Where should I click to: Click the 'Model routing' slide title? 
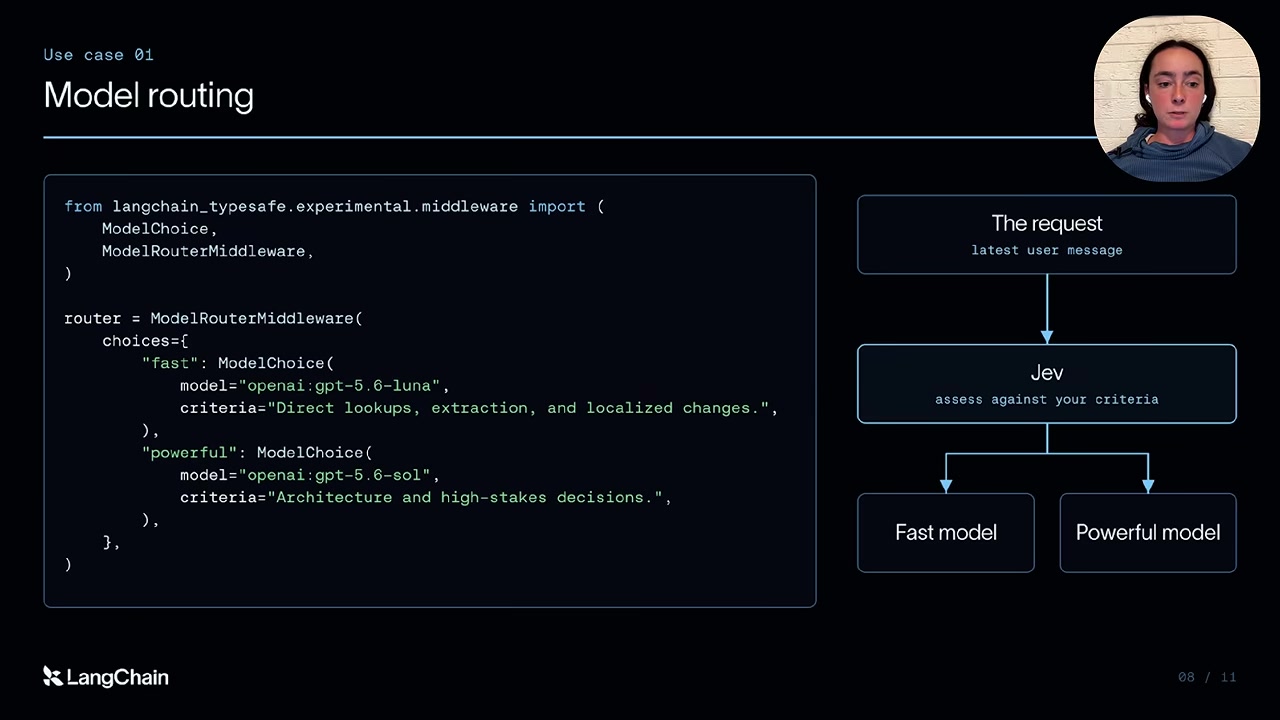point(149,95)
